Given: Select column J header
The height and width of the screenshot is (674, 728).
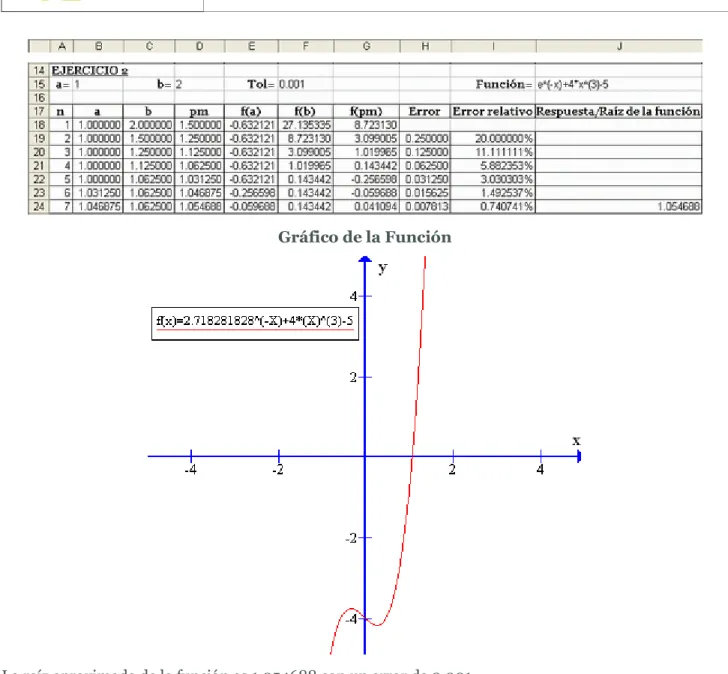Looking at the screenshot, I should [619, 46].
